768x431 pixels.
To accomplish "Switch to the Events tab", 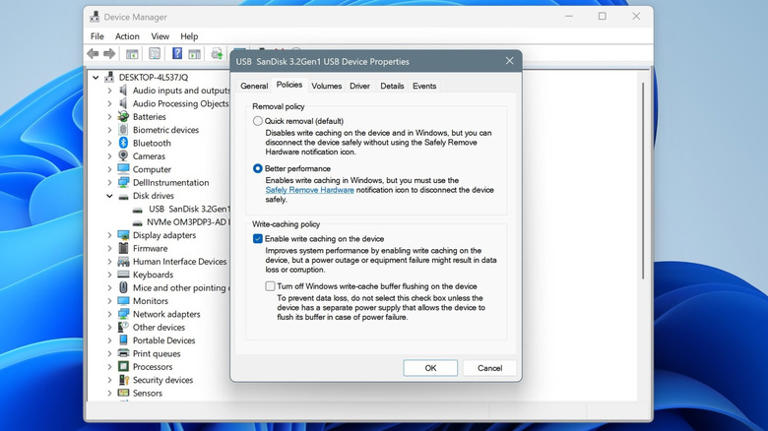I will click(424, 86).
